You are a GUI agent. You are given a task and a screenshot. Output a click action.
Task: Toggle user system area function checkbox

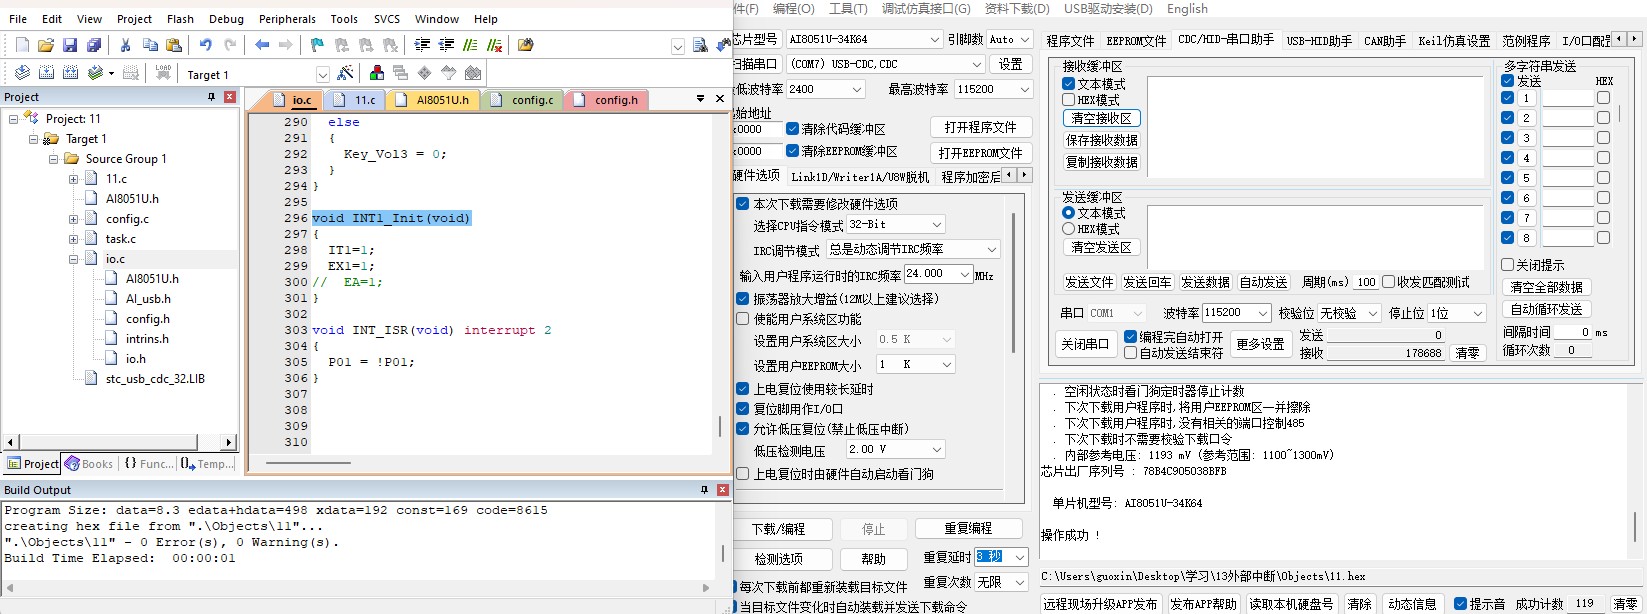(x=742, y=319)
